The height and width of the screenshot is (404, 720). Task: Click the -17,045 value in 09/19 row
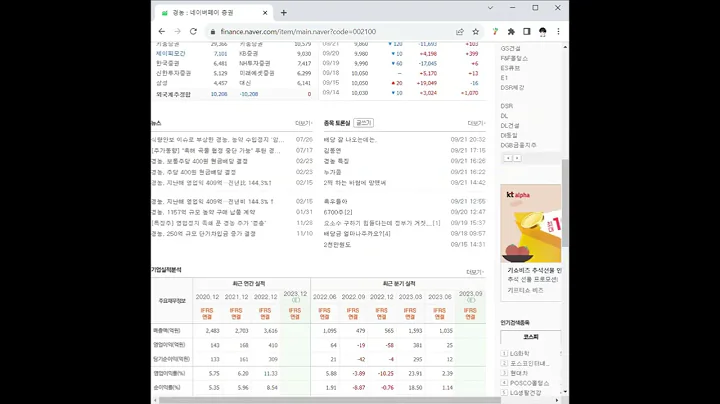coord(428,63)
